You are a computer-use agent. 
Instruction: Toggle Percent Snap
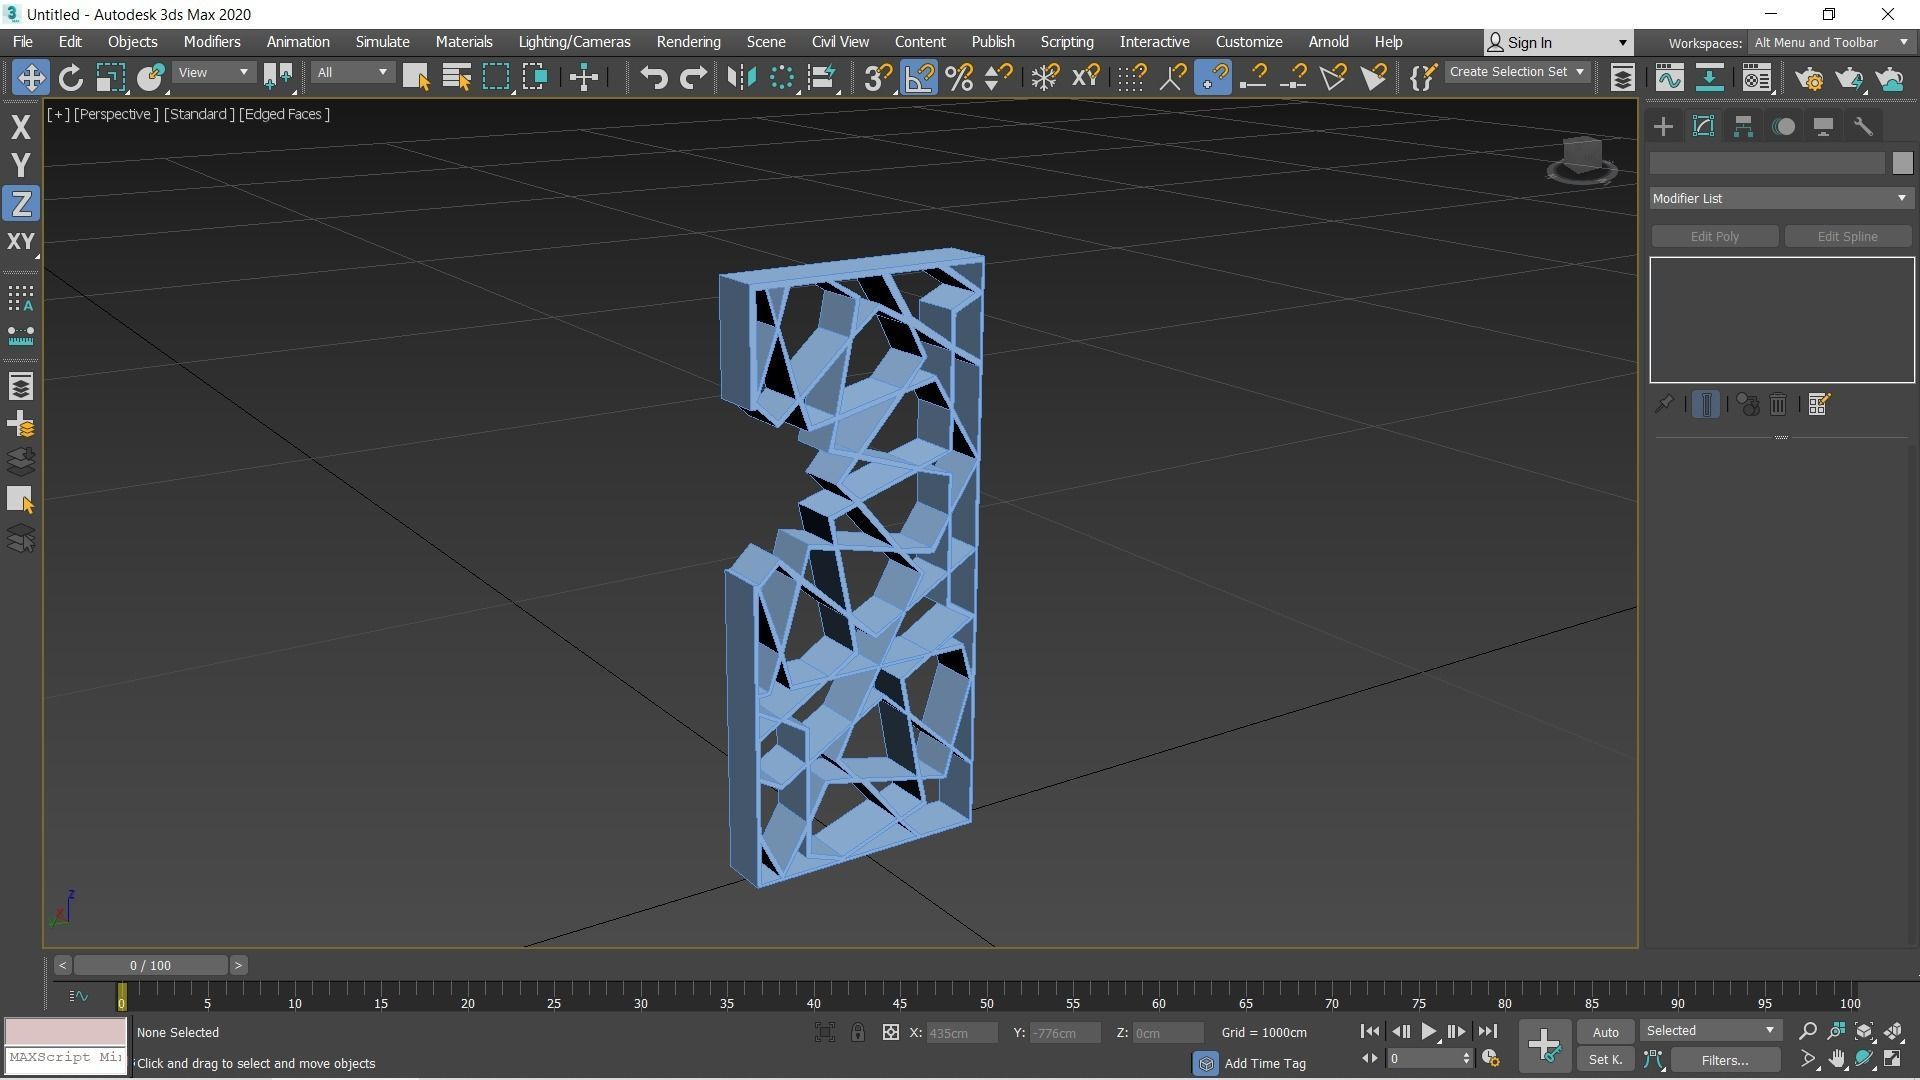(x=958, y=77)
